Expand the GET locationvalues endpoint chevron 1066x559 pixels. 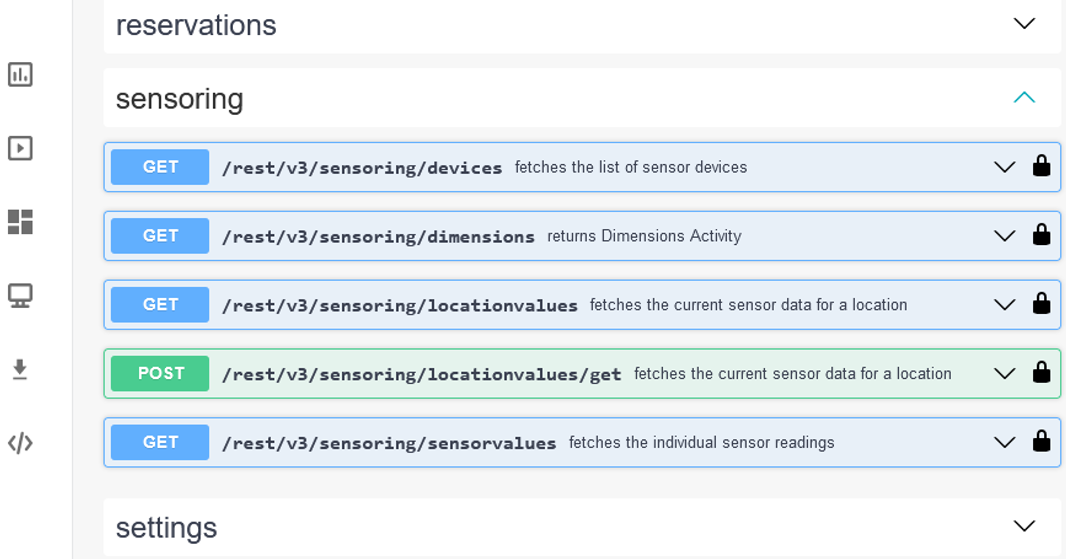click(x=1004, y=305)
